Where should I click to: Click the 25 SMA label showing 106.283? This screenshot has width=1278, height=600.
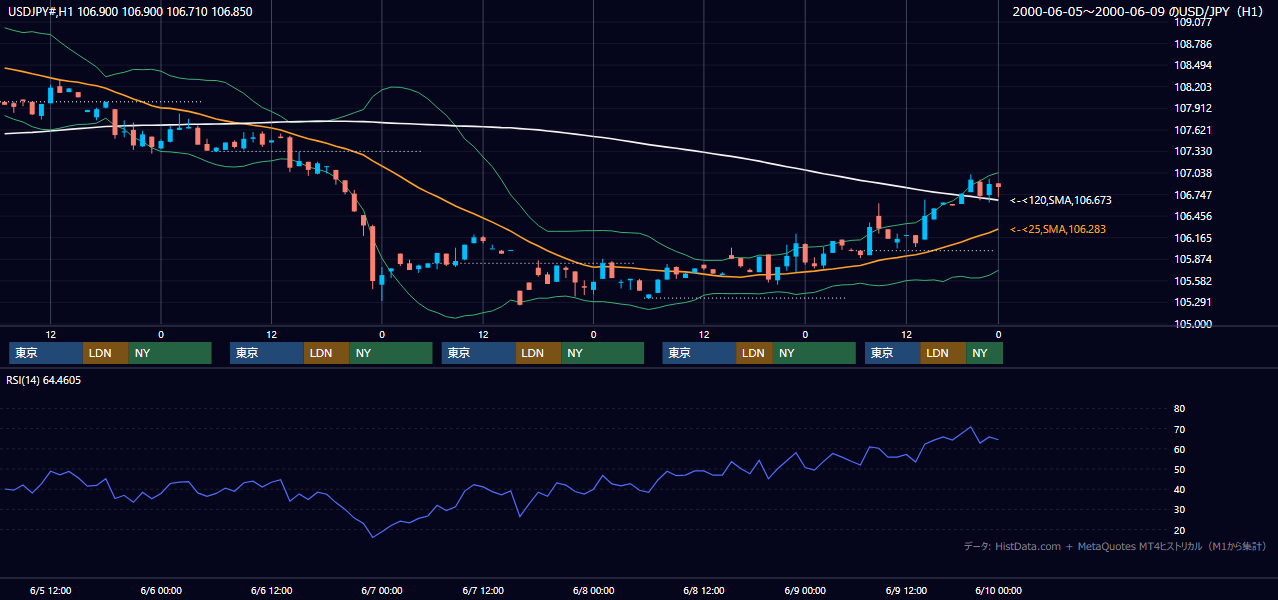[x=1060, y=230]
